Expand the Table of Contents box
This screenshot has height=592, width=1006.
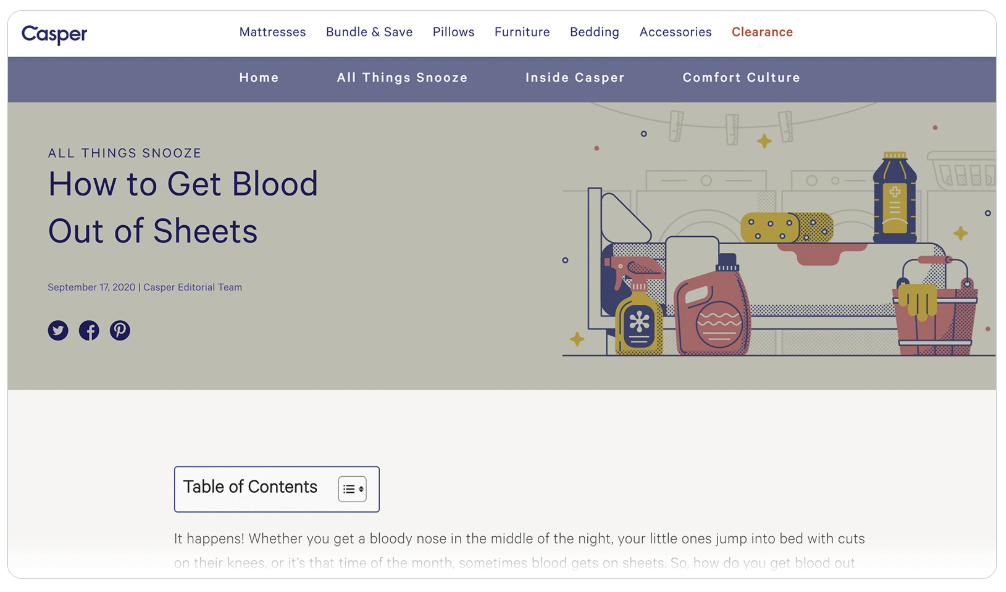250,488
